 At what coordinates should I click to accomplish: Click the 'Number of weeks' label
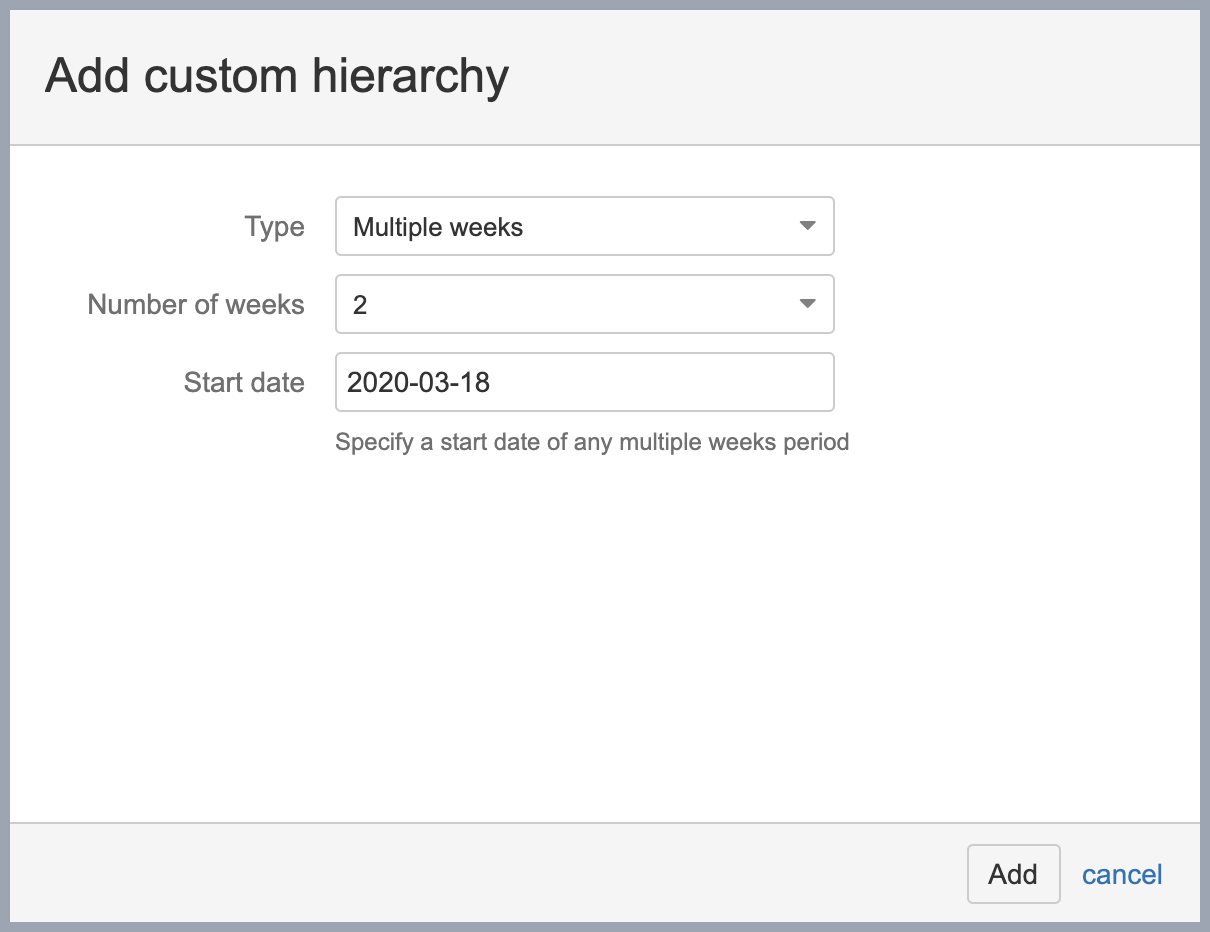click(196, 304)
